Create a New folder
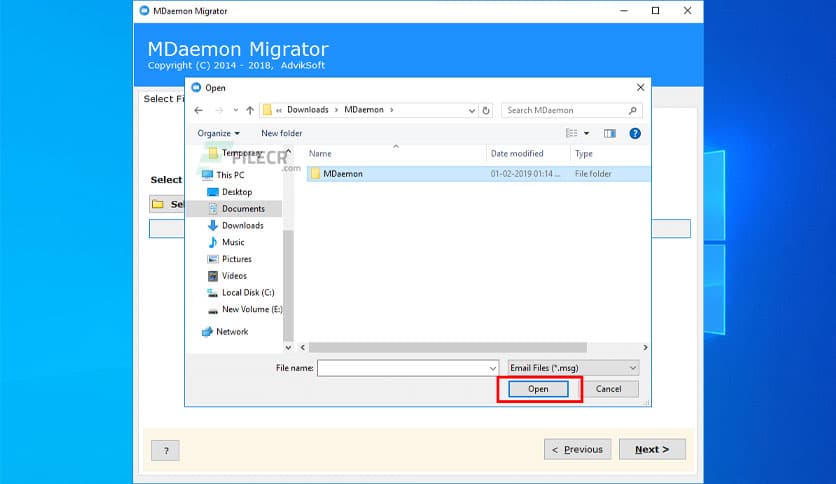The width and height of the screenshot is (836, 484). (282, 133)
